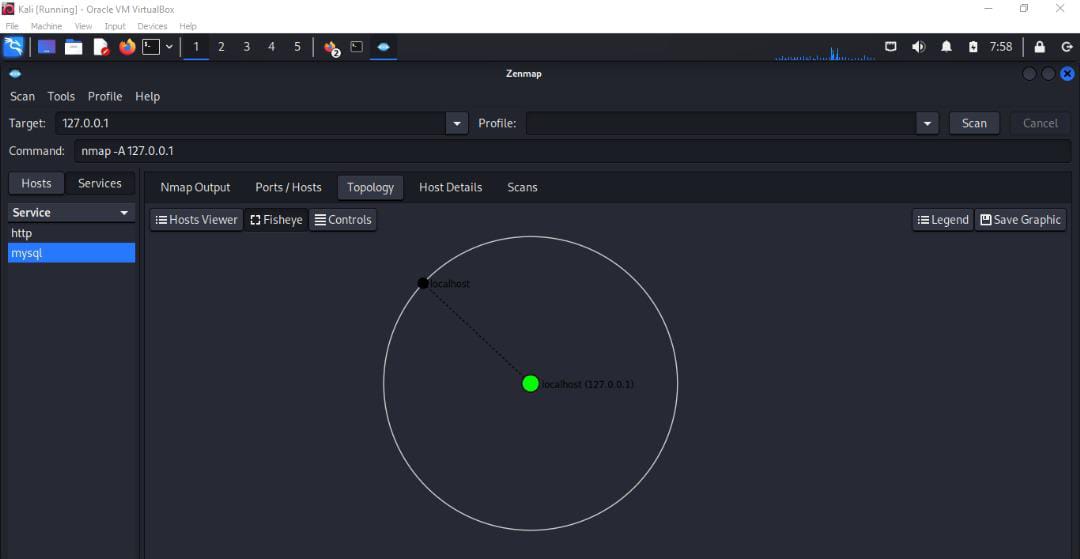Switch to the Services list button
The height and width of the screenshot is (559, 1080).
click(x=100, y=183)
